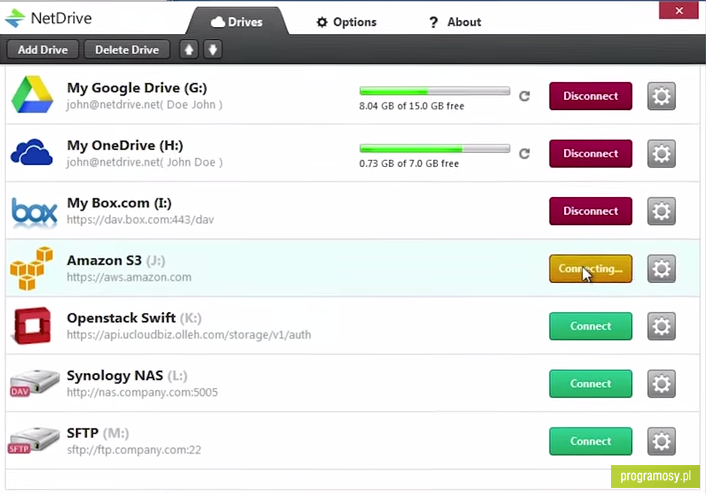
Task: Open settings gear for My OneDrive
Action: (661, 154)
